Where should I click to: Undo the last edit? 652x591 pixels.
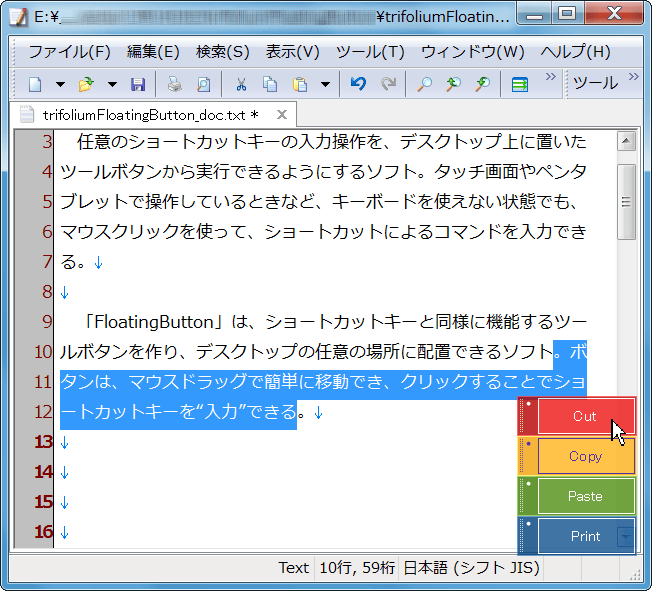coord(358,84)
